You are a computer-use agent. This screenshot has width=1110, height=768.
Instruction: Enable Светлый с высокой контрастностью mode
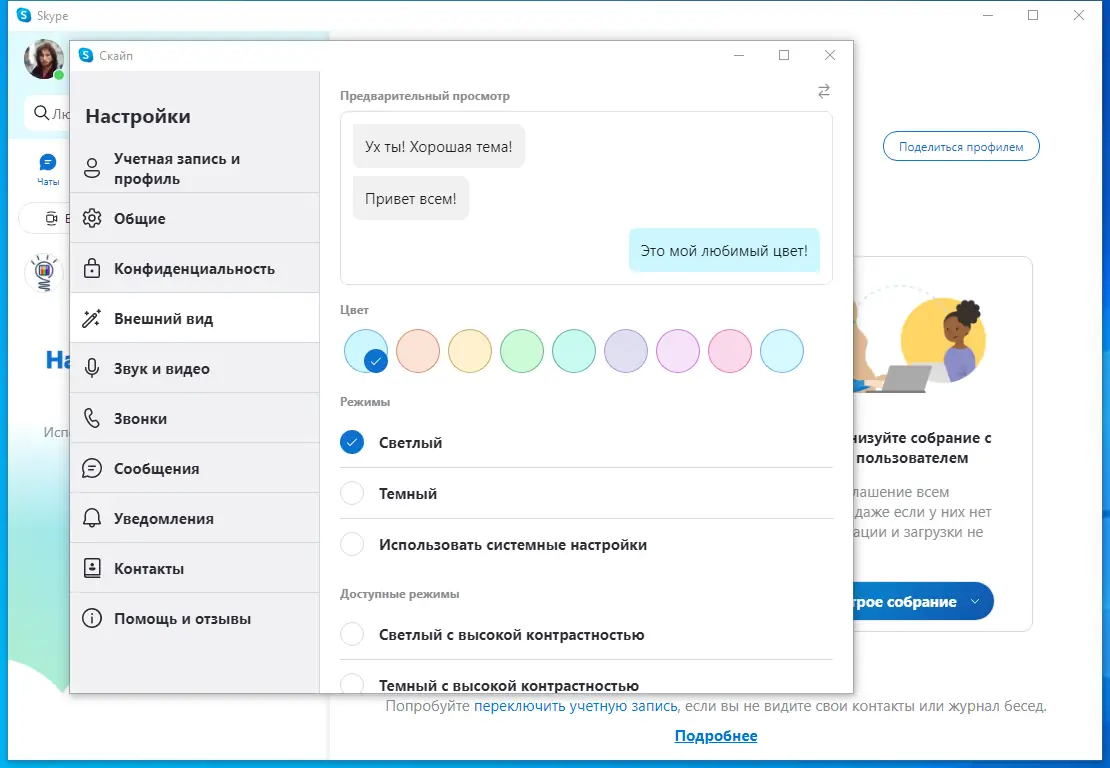click(352, 634)
